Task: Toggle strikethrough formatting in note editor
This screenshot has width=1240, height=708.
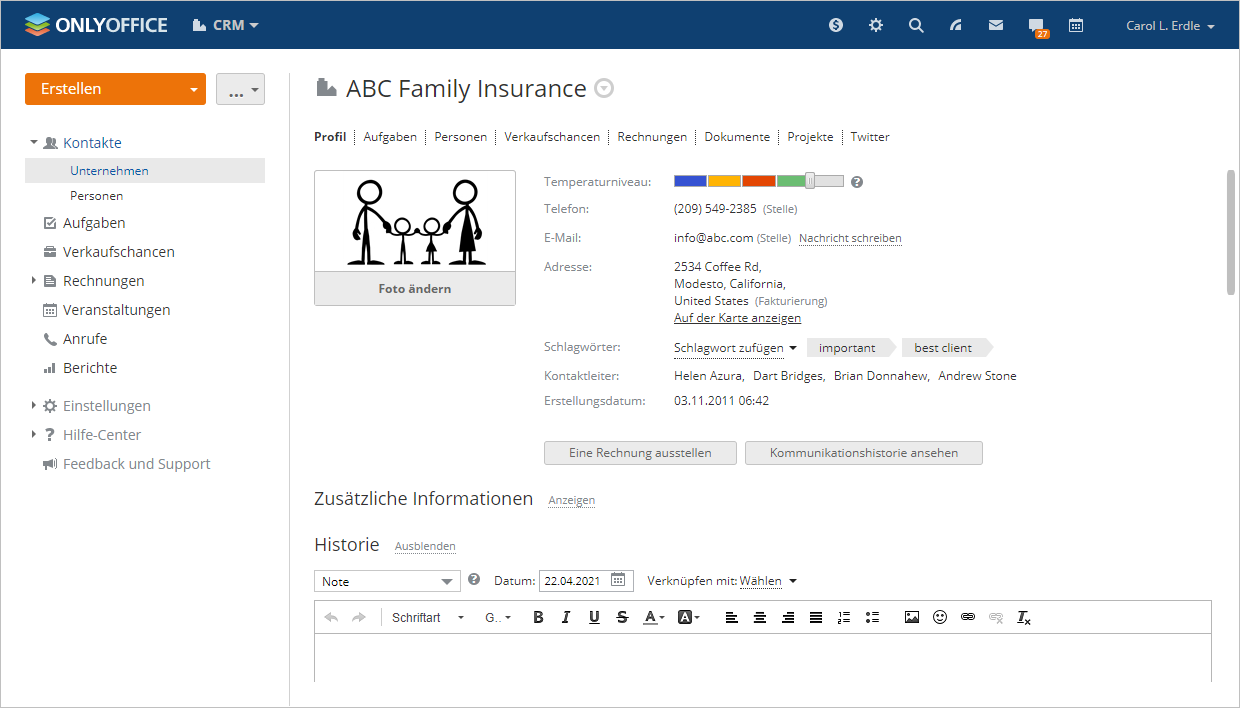Action: click(622, 618)
